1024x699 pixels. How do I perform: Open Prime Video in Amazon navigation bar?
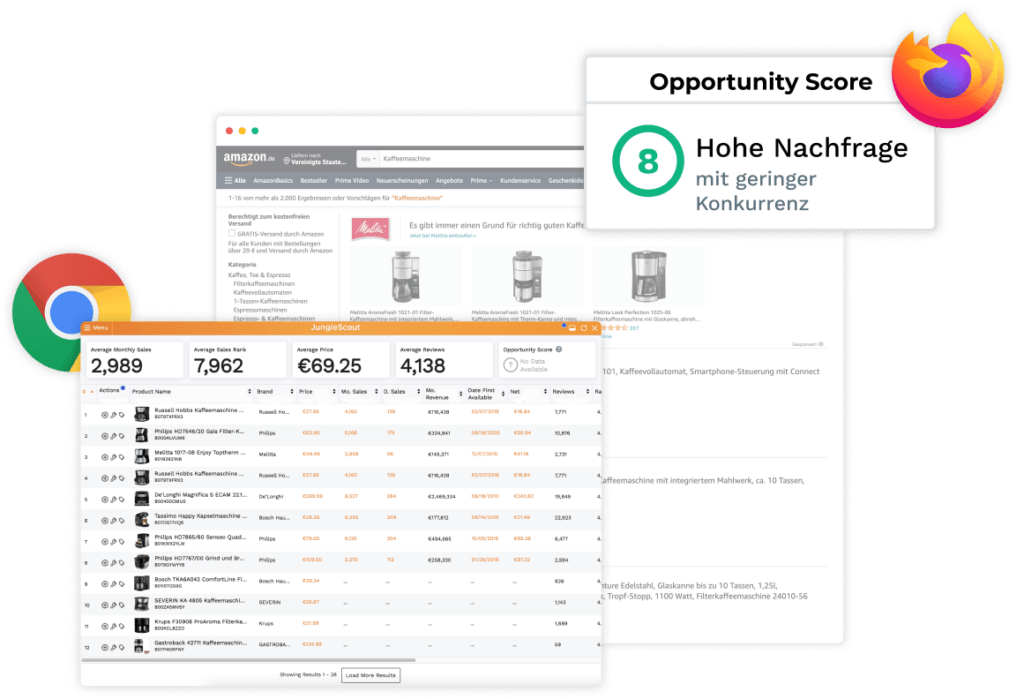(351, 180)
